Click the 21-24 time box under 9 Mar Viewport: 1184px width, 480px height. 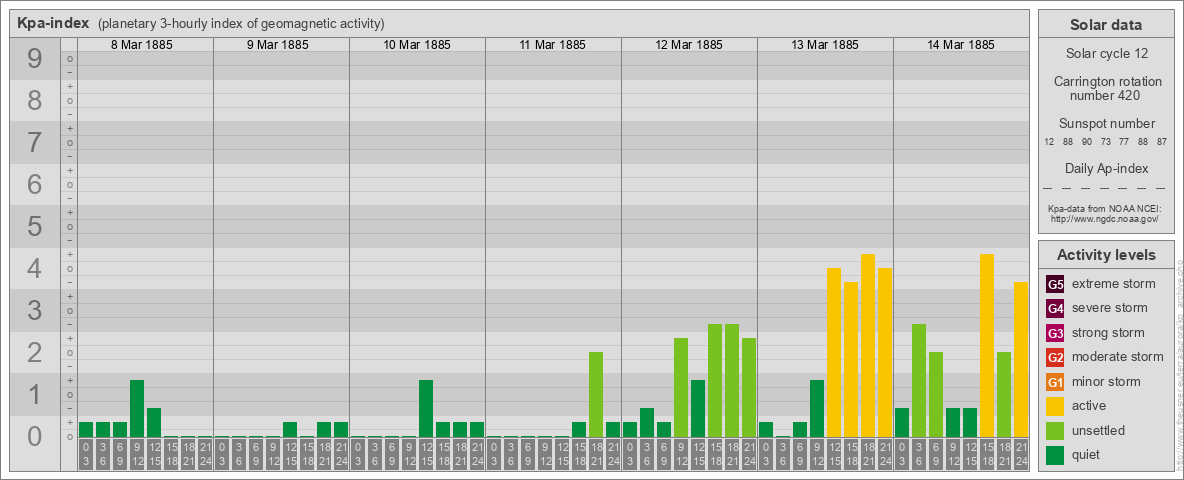coord(341,455)
